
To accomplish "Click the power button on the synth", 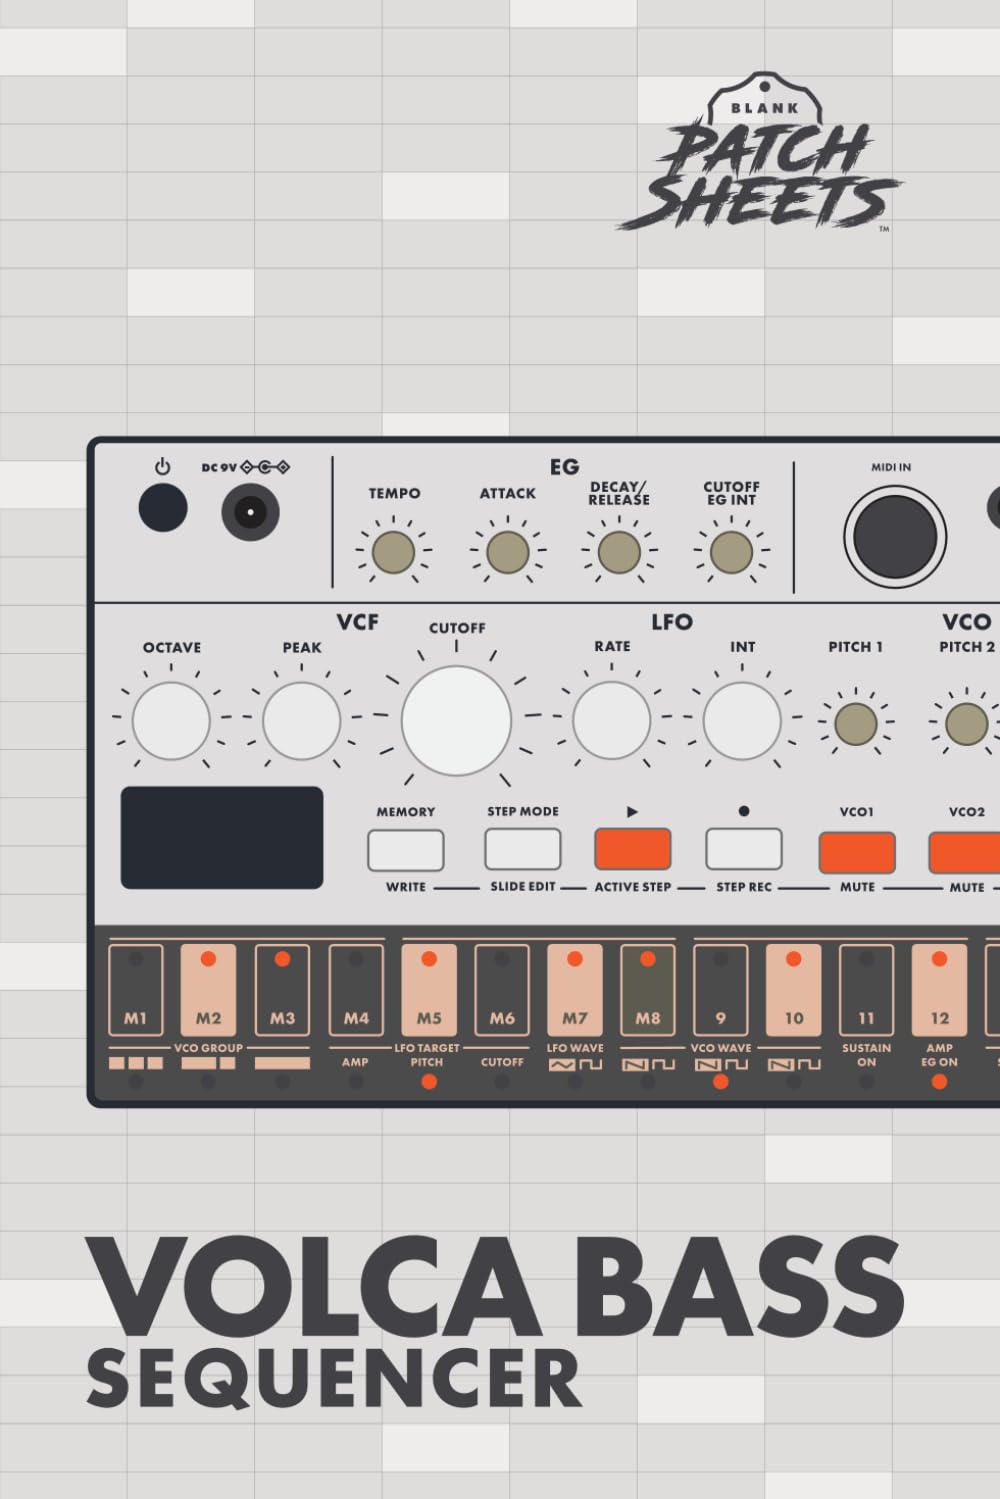I will [x=163, y=507].
